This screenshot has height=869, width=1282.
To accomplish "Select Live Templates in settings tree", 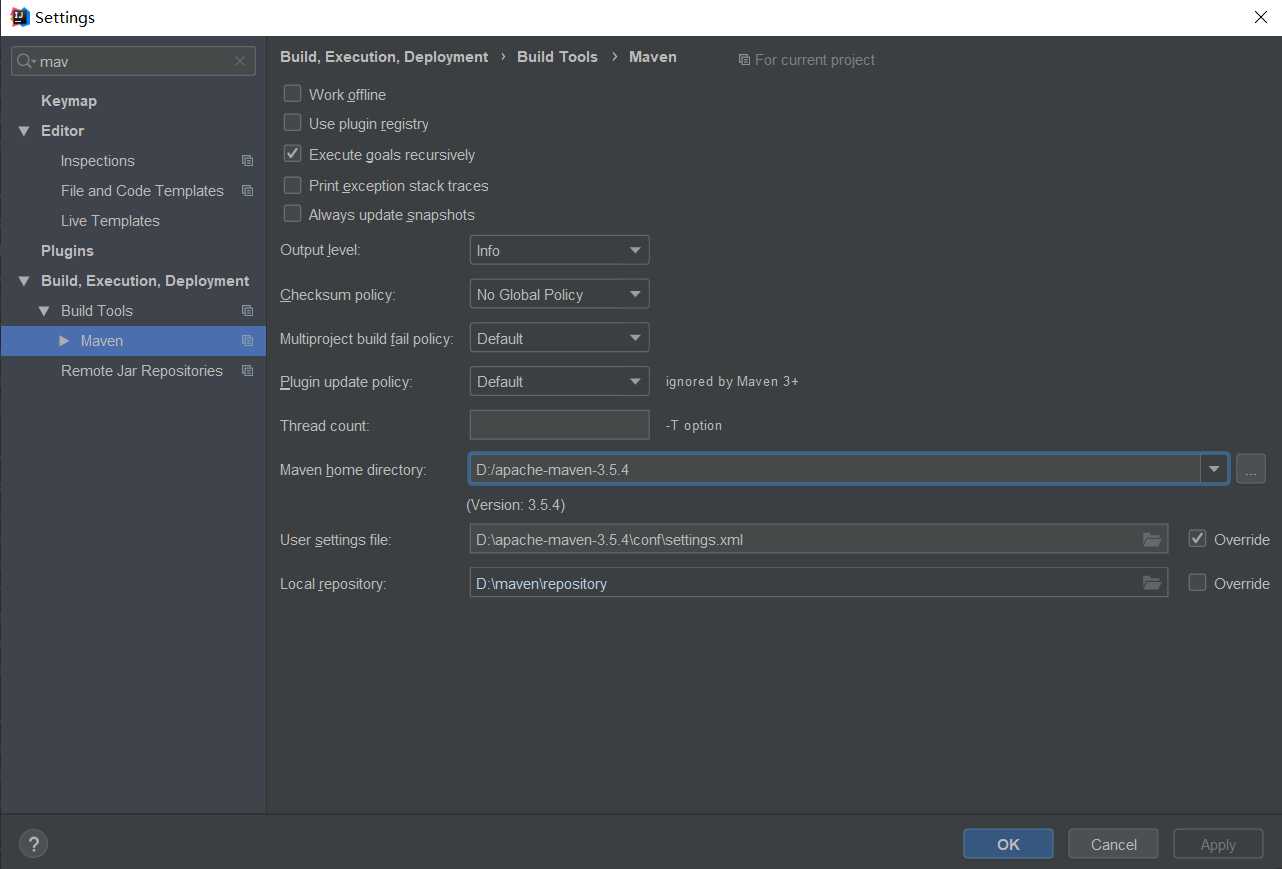I will pos(110,221).
